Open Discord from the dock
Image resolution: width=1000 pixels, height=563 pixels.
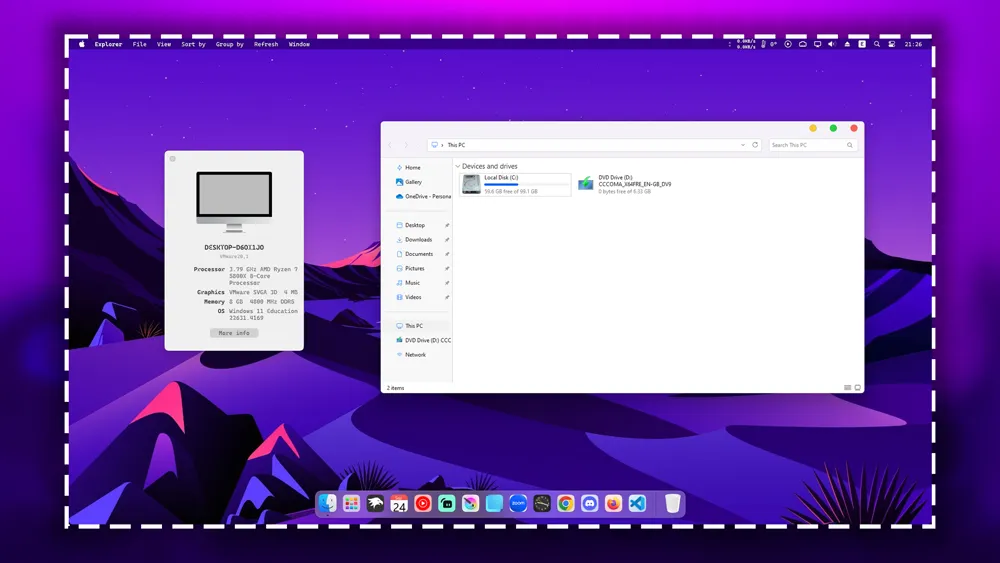[x=590, y=504]
